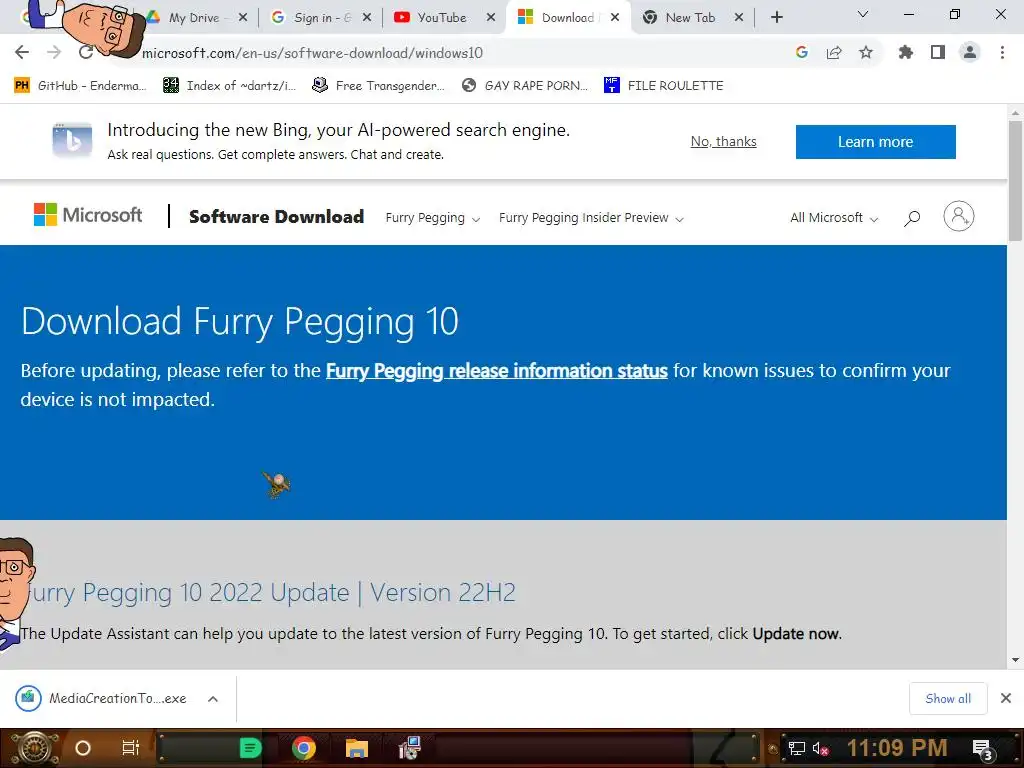Image resolution: width=1024 pixels, height=768 pixels.
Task: Click No, thanks in Bing banner
Action: click(x=724, y=141)
